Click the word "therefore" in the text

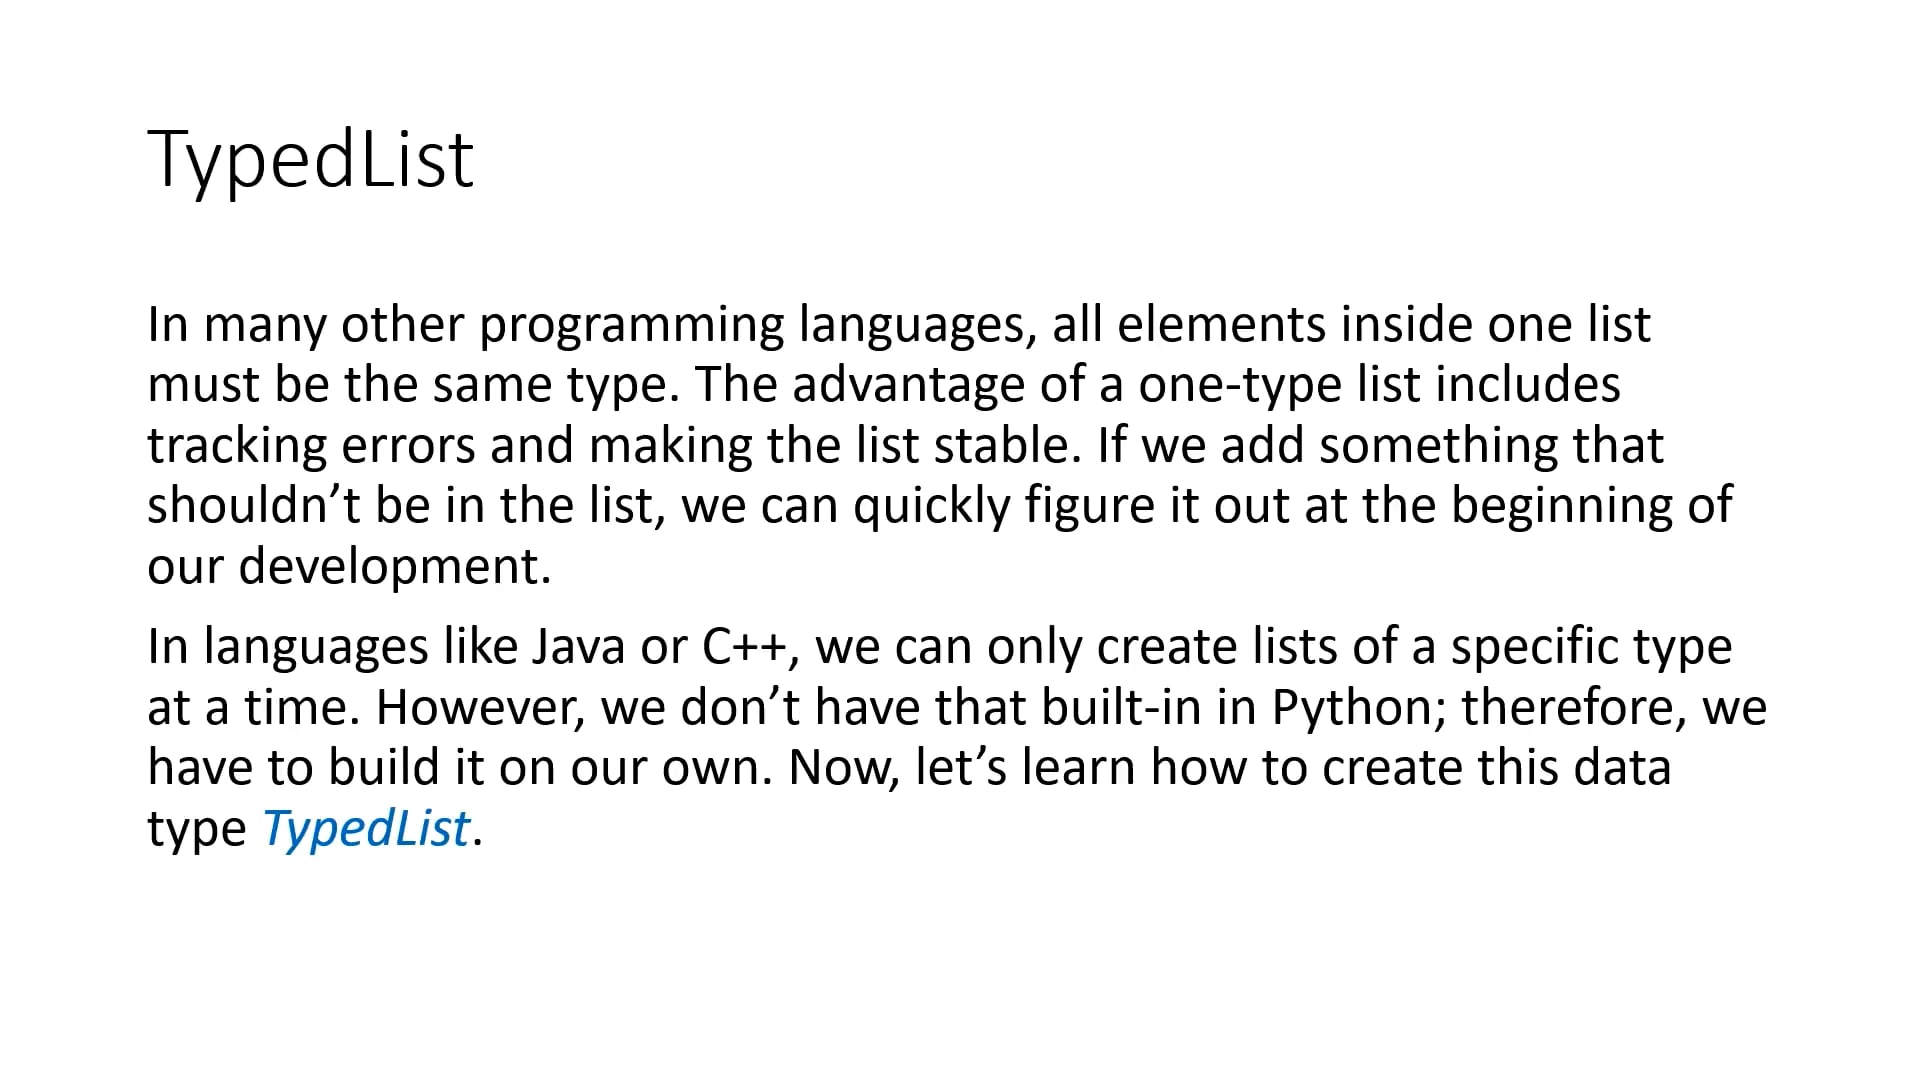pyautogui.click(x=1574, y=708)
